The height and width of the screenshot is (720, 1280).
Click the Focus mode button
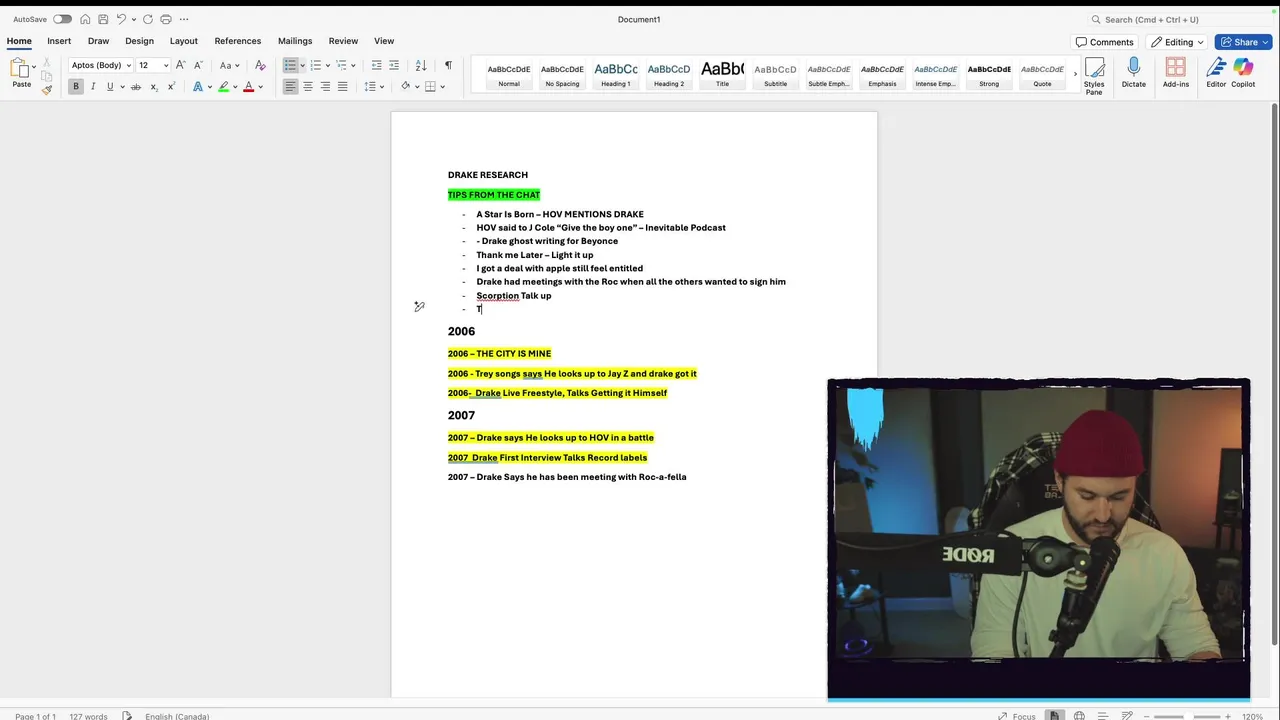(1017, 716)
